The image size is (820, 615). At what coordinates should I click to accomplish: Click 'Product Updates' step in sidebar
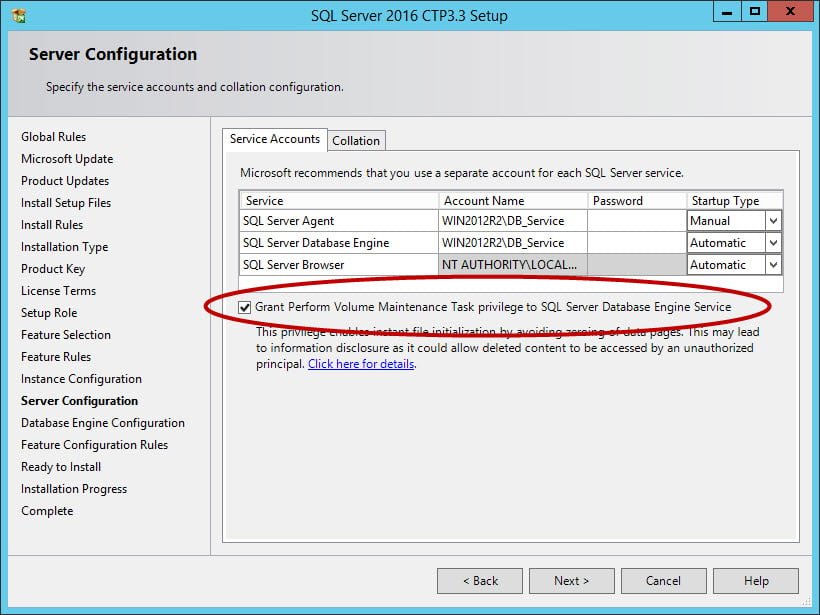coord(65,181)
